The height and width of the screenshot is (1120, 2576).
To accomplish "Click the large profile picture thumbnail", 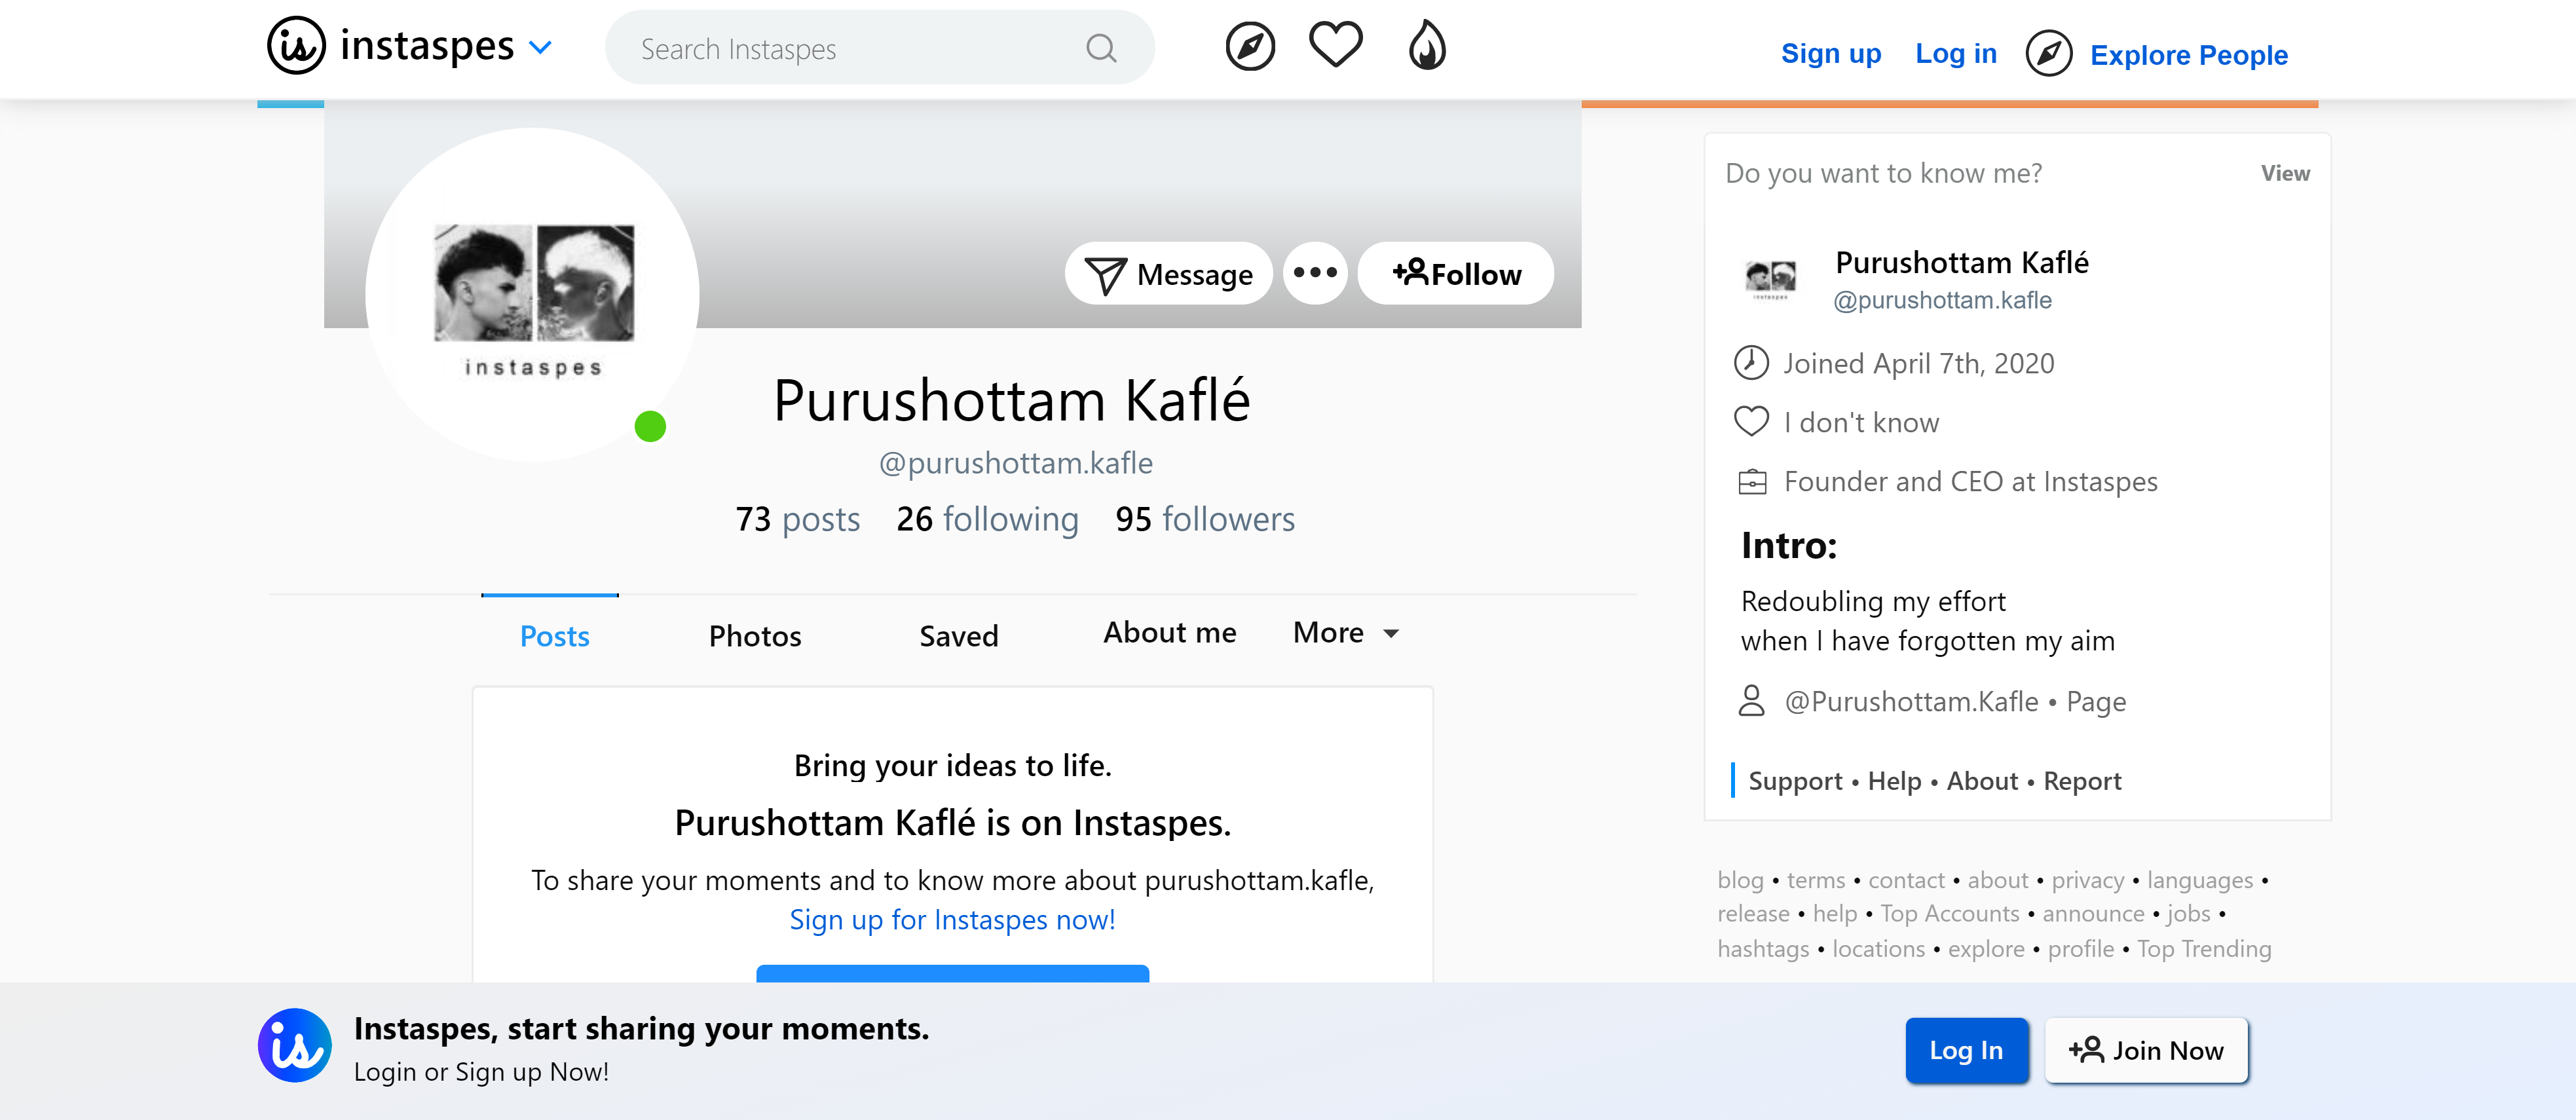I will (533, 294).
